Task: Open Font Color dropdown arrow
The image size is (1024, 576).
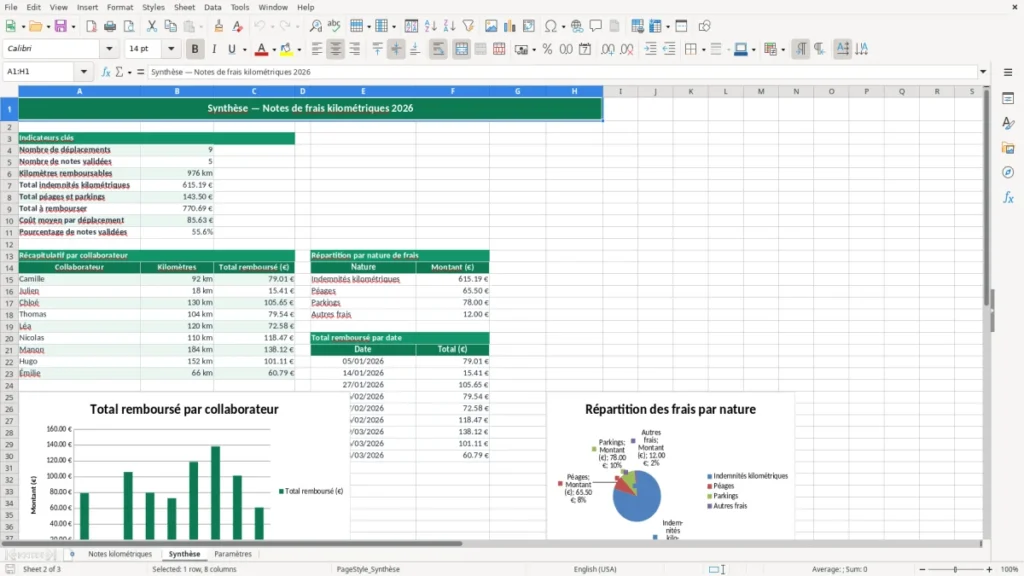Action: [274, 50]
